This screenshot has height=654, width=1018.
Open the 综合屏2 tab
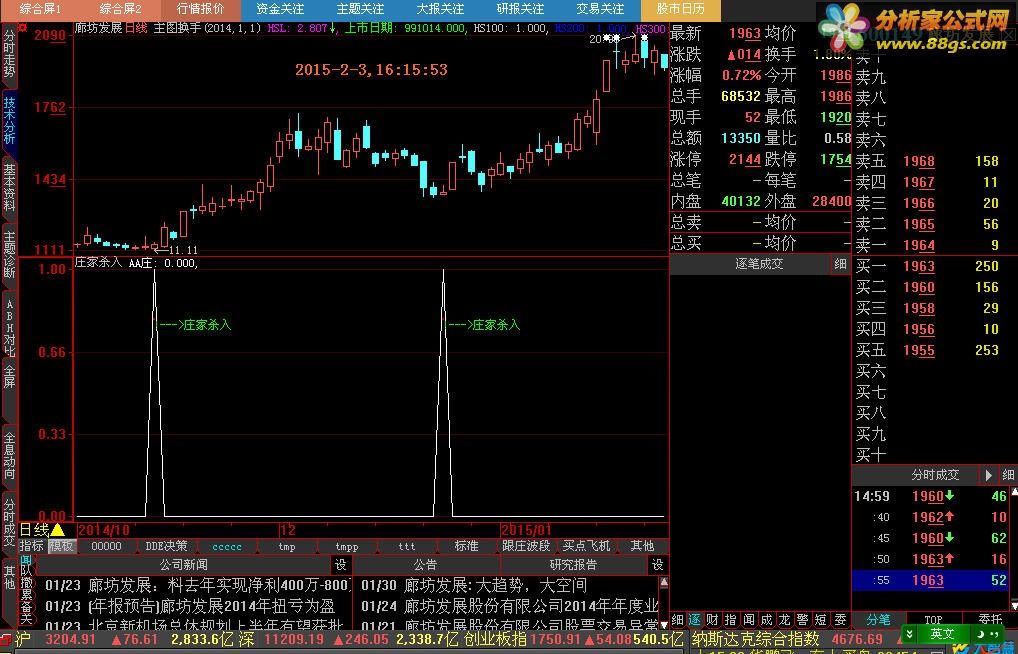pos(120,9)
